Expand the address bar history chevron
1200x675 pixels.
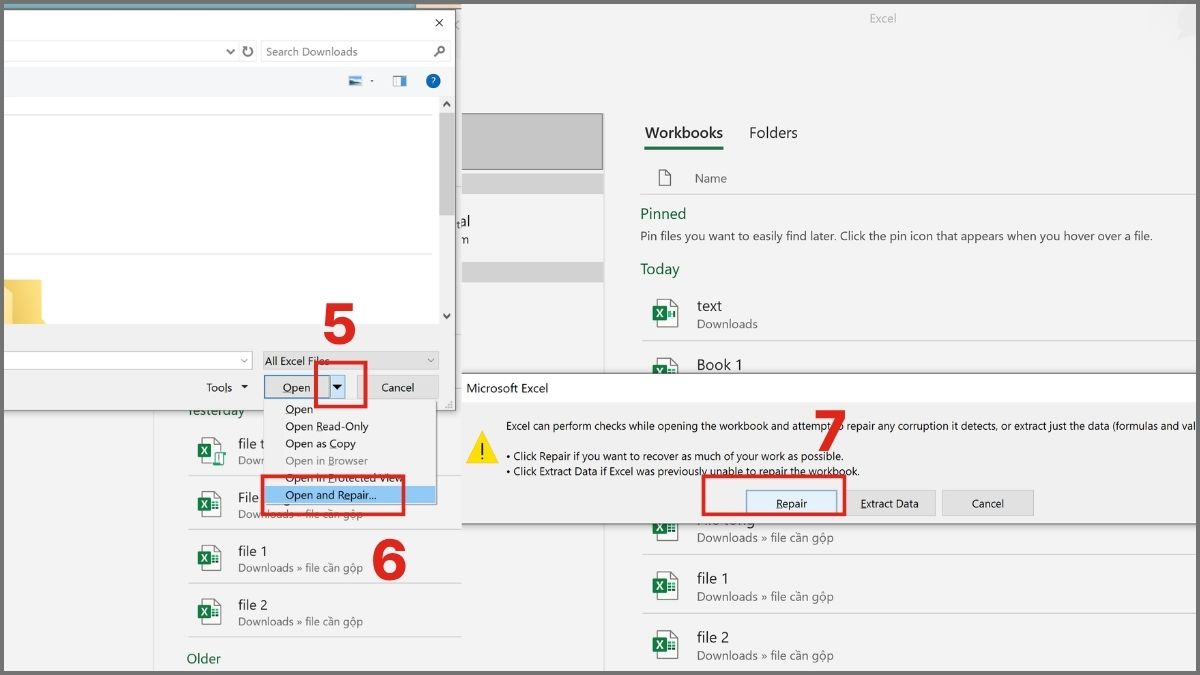pos(229,51)
